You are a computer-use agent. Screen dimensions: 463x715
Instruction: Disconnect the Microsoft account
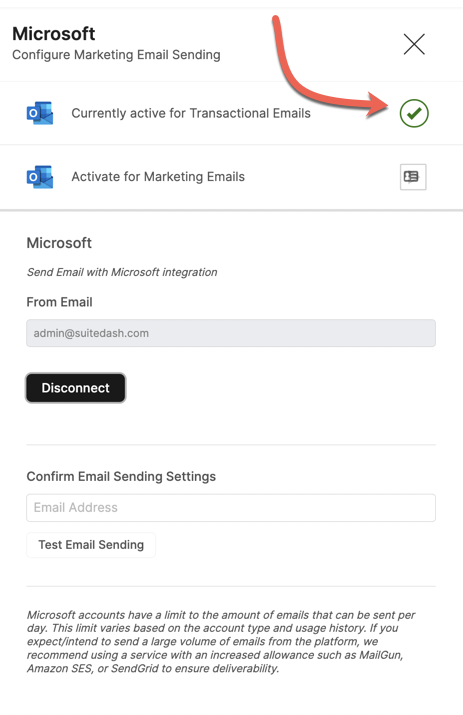coord(76,388)
